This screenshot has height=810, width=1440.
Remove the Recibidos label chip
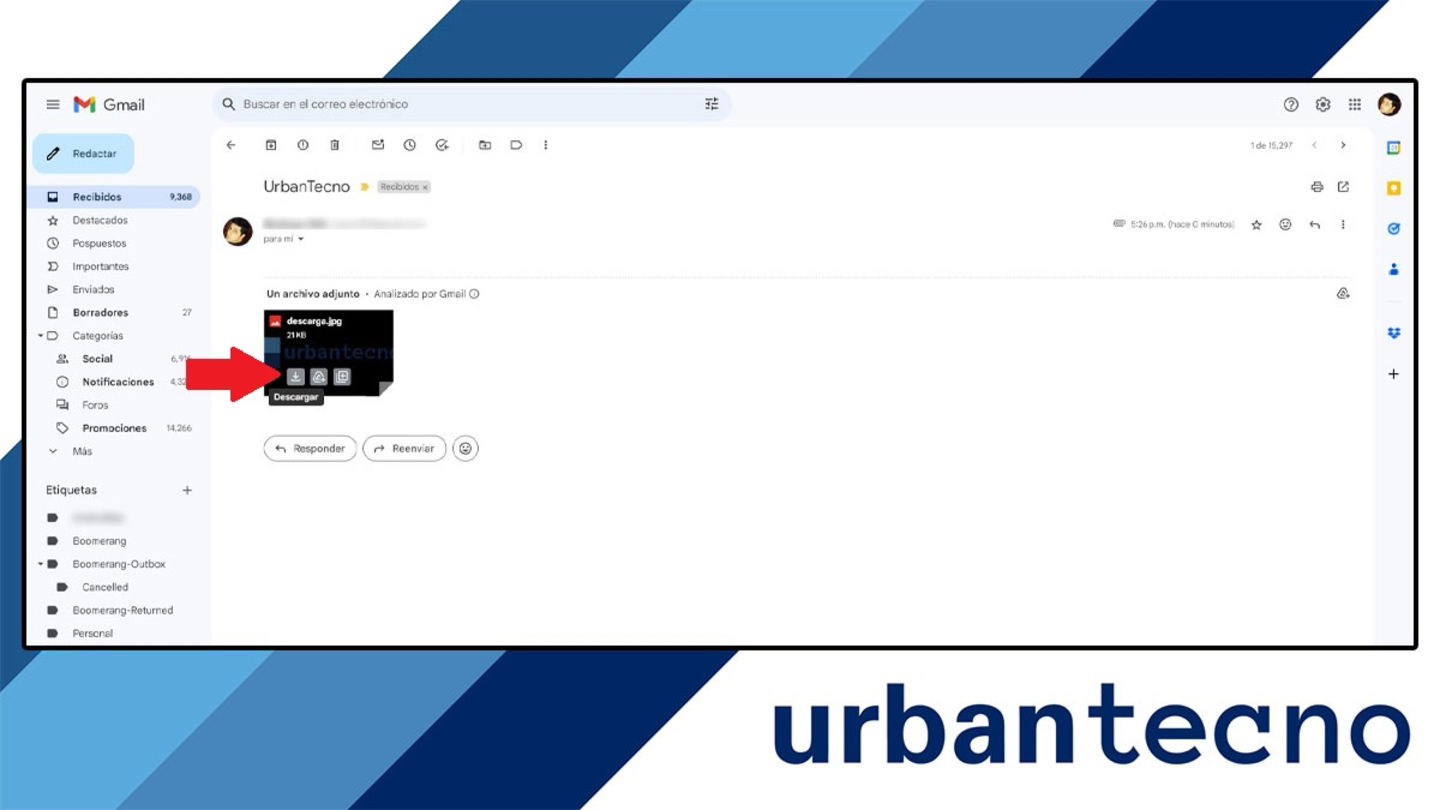pyautogui.click(x=425, y=187)
